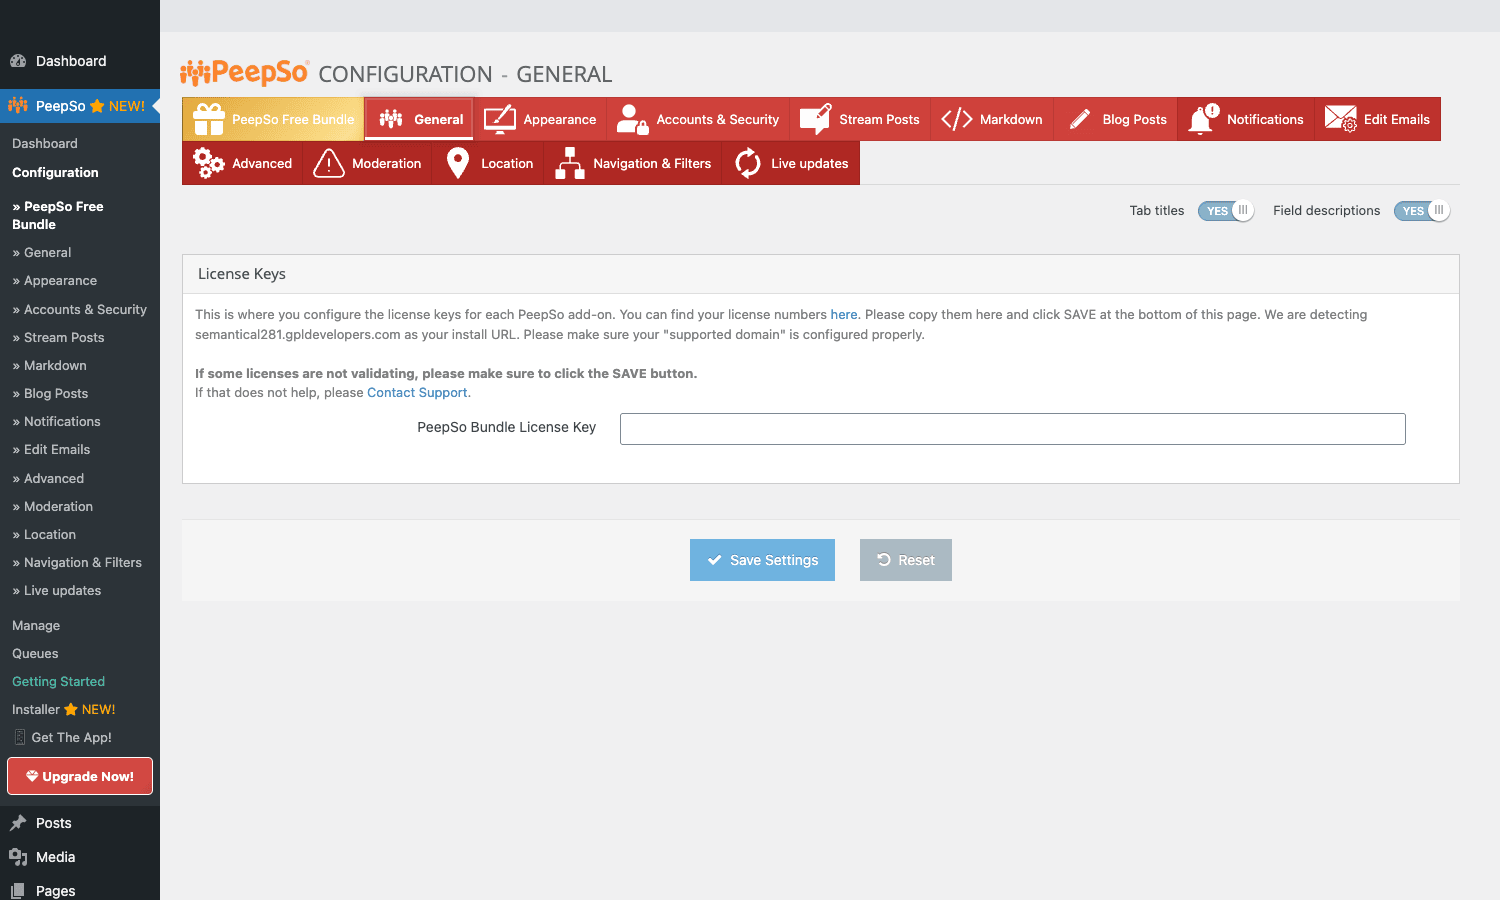The height and width of the screenshot is (900, 1500).
Task: Select Accounts & Security in sidebar
Action: [80, 309]
